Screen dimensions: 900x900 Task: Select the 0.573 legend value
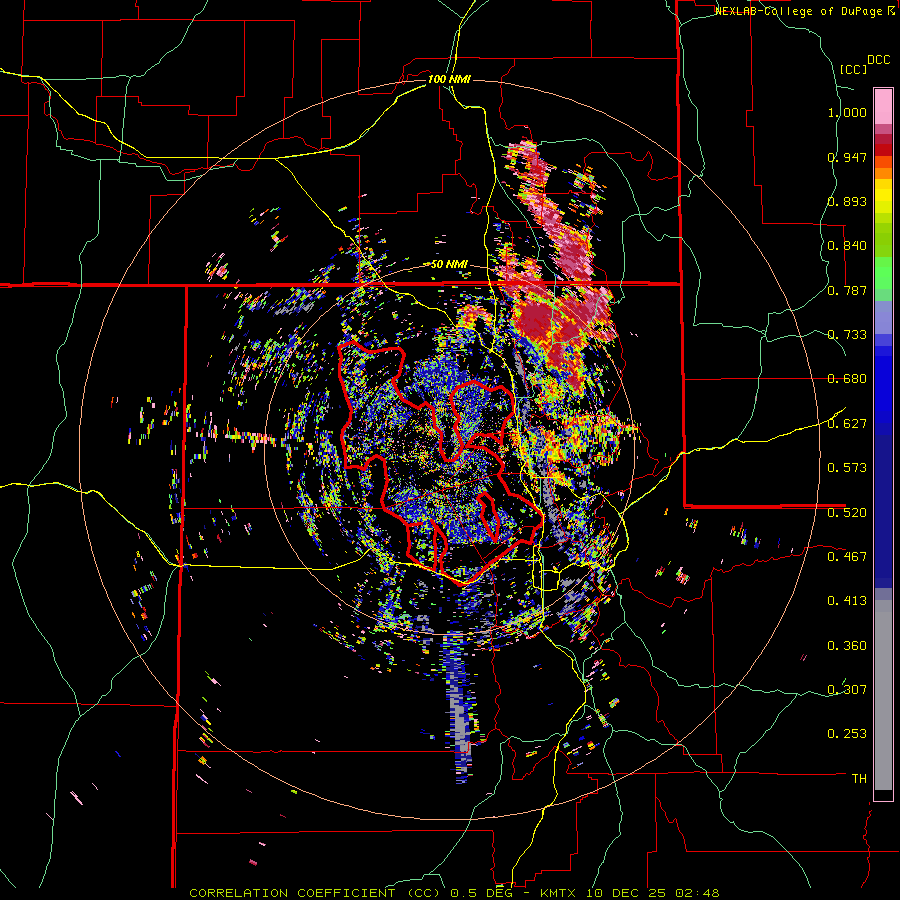(847, 468)
